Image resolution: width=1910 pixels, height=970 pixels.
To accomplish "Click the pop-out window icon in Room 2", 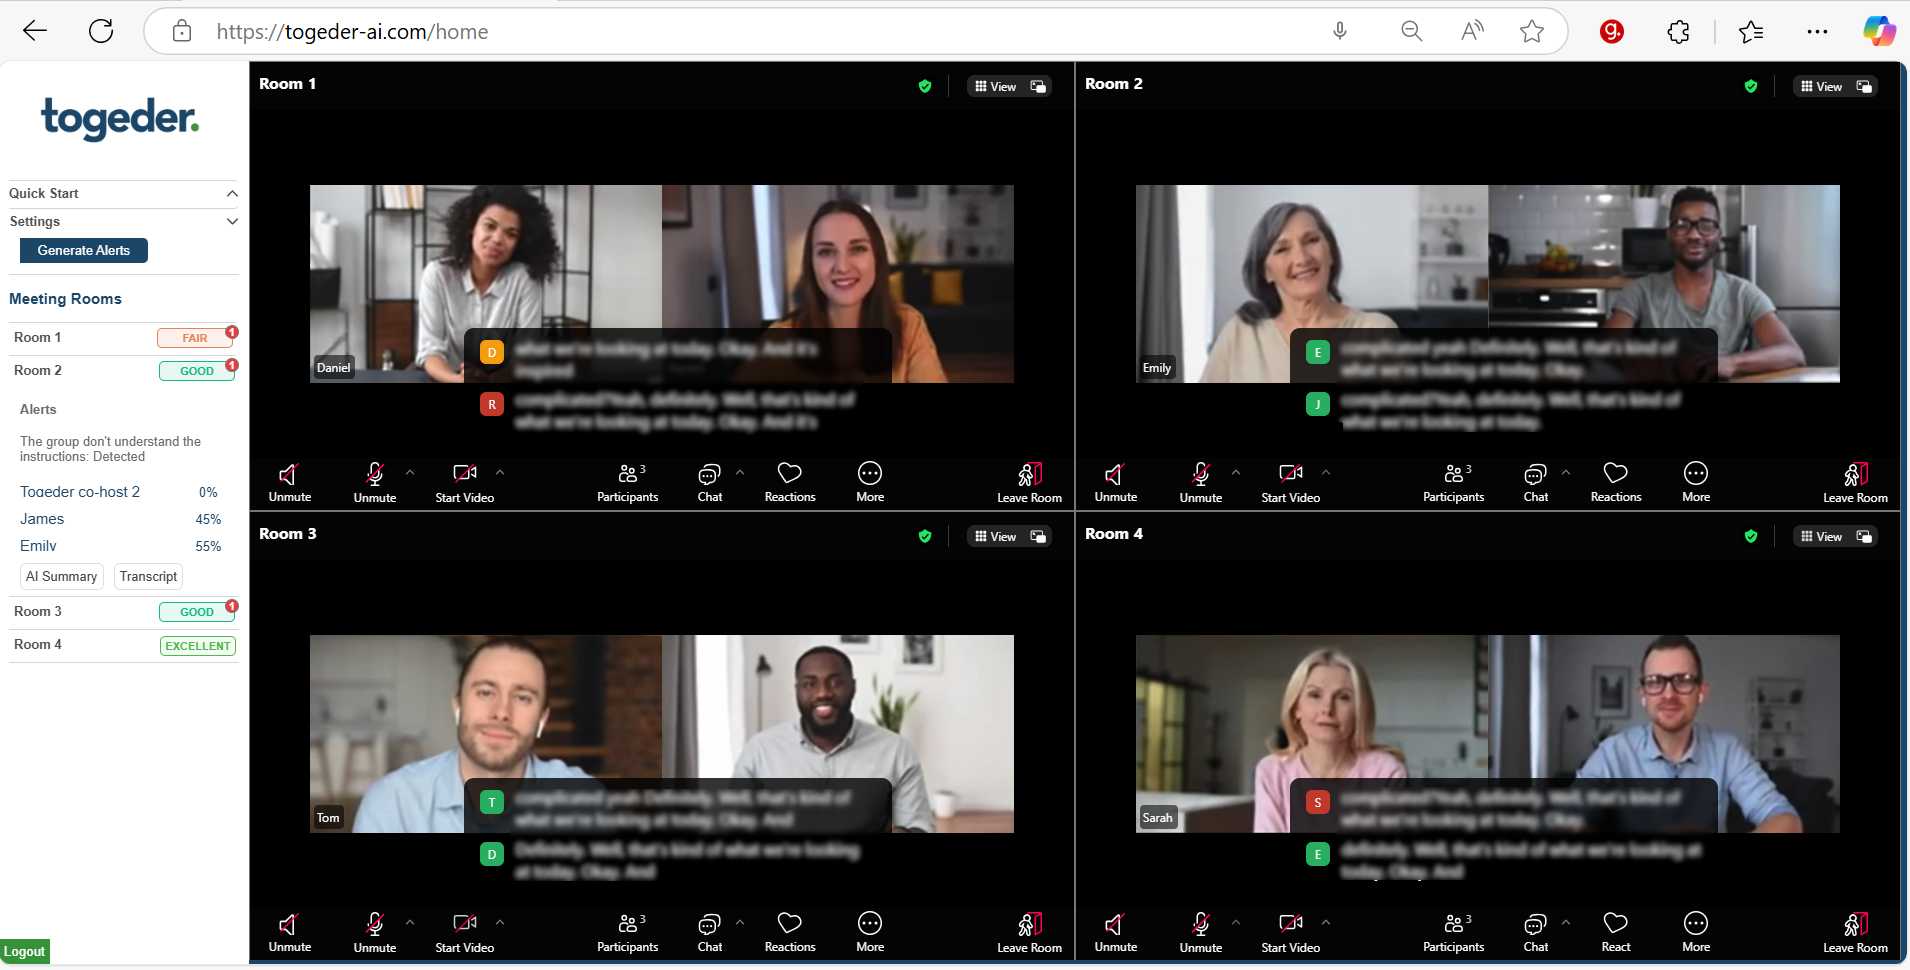I will tap(1864, 87).
